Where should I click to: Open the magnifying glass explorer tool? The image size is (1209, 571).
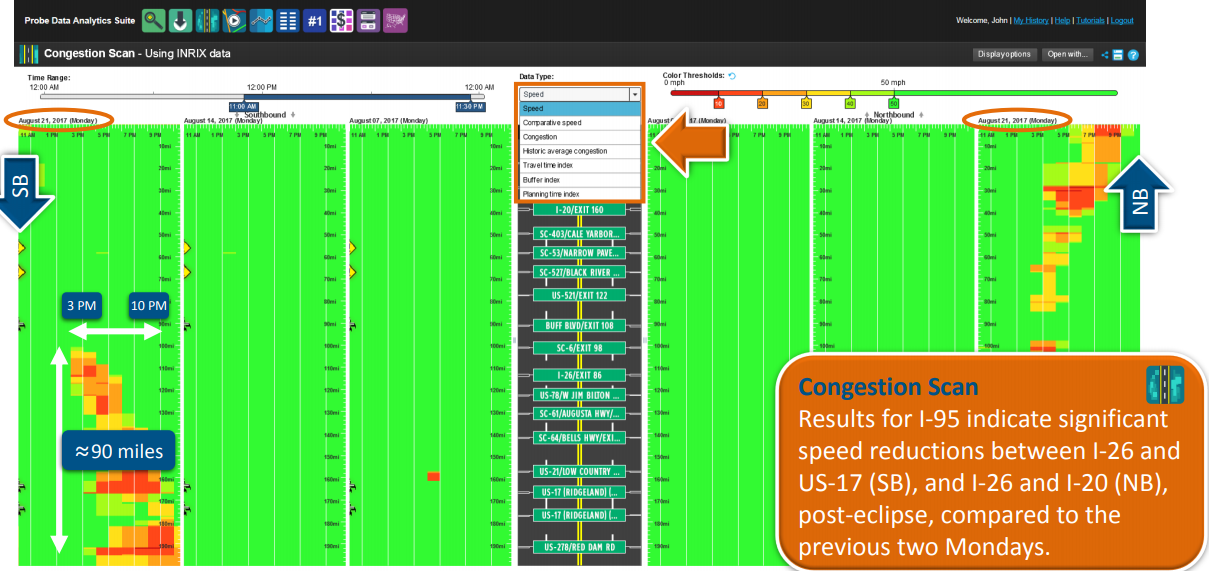pos(153,20)
